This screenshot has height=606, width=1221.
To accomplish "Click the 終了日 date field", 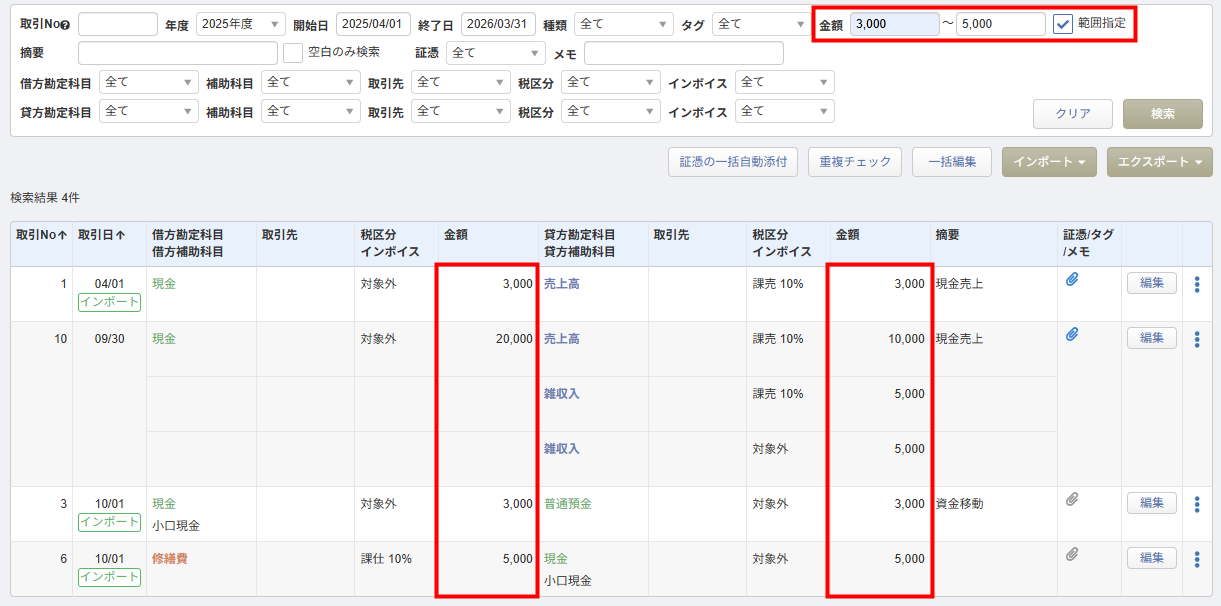I will pos(498,24).
